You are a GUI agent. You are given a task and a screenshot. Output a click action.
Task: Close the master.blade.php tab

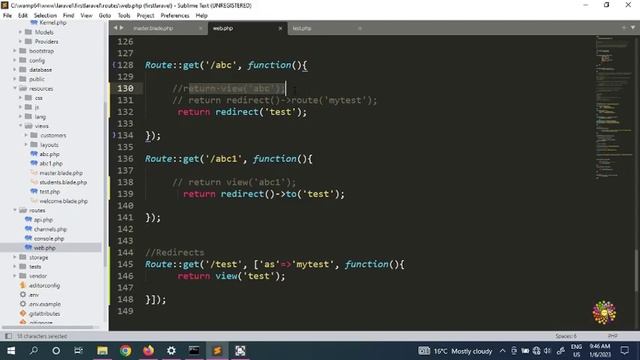[201, 28]
